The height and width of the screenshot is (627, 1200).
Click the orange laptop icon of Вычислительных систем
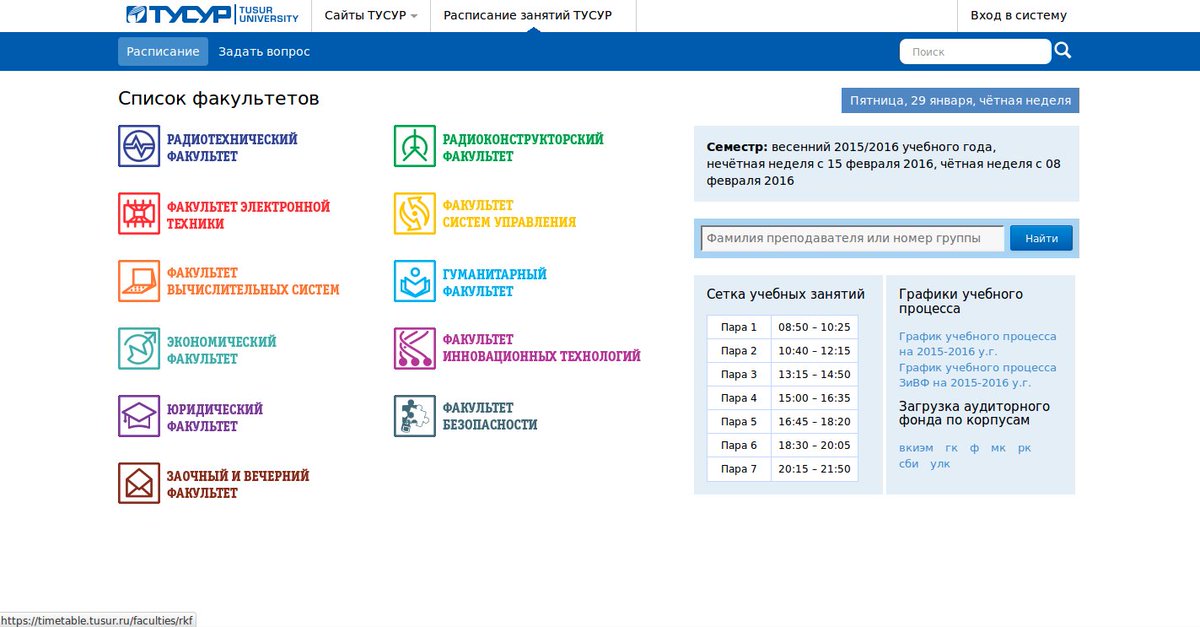139,281
